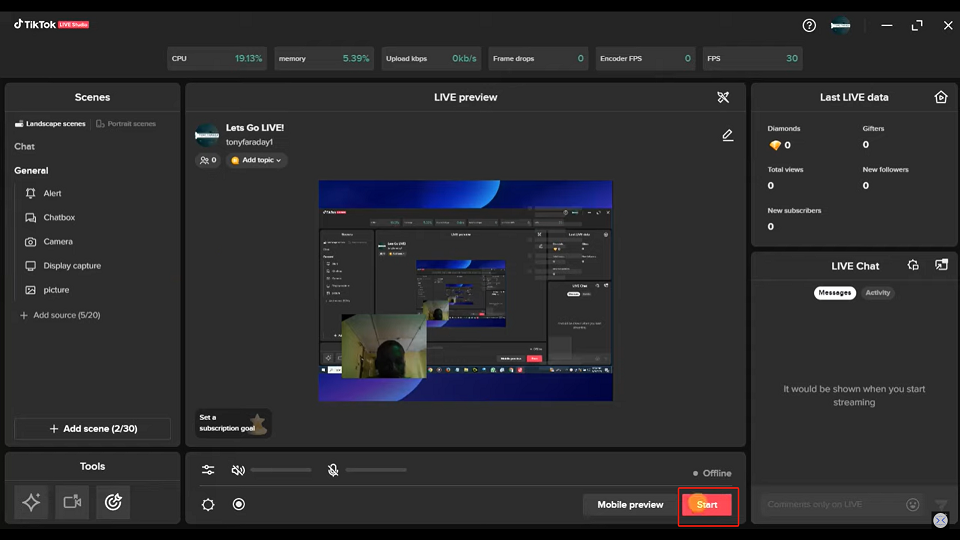This screenshot has height=540, width=960.
Task: Switch to Messages tab in LIVE Chat
Action: (834, 293)
